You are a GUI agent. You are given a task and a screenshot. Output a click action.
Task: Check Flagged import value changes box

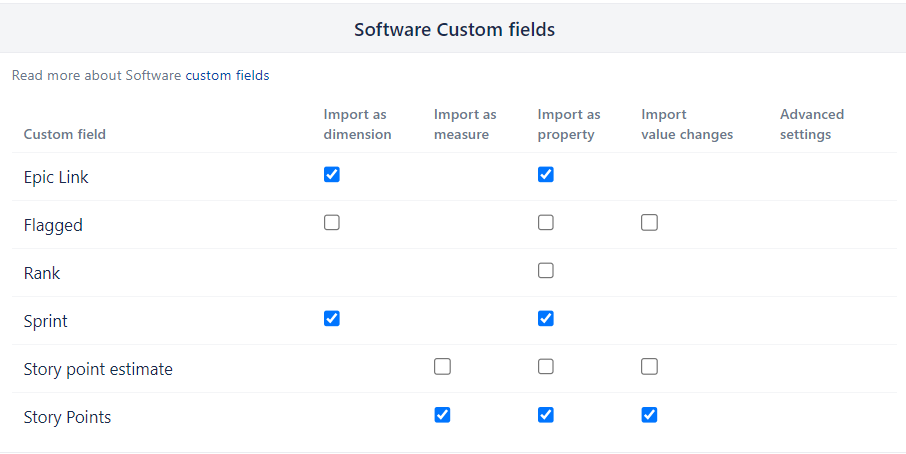pyautogui.click(x=650, y=223)
